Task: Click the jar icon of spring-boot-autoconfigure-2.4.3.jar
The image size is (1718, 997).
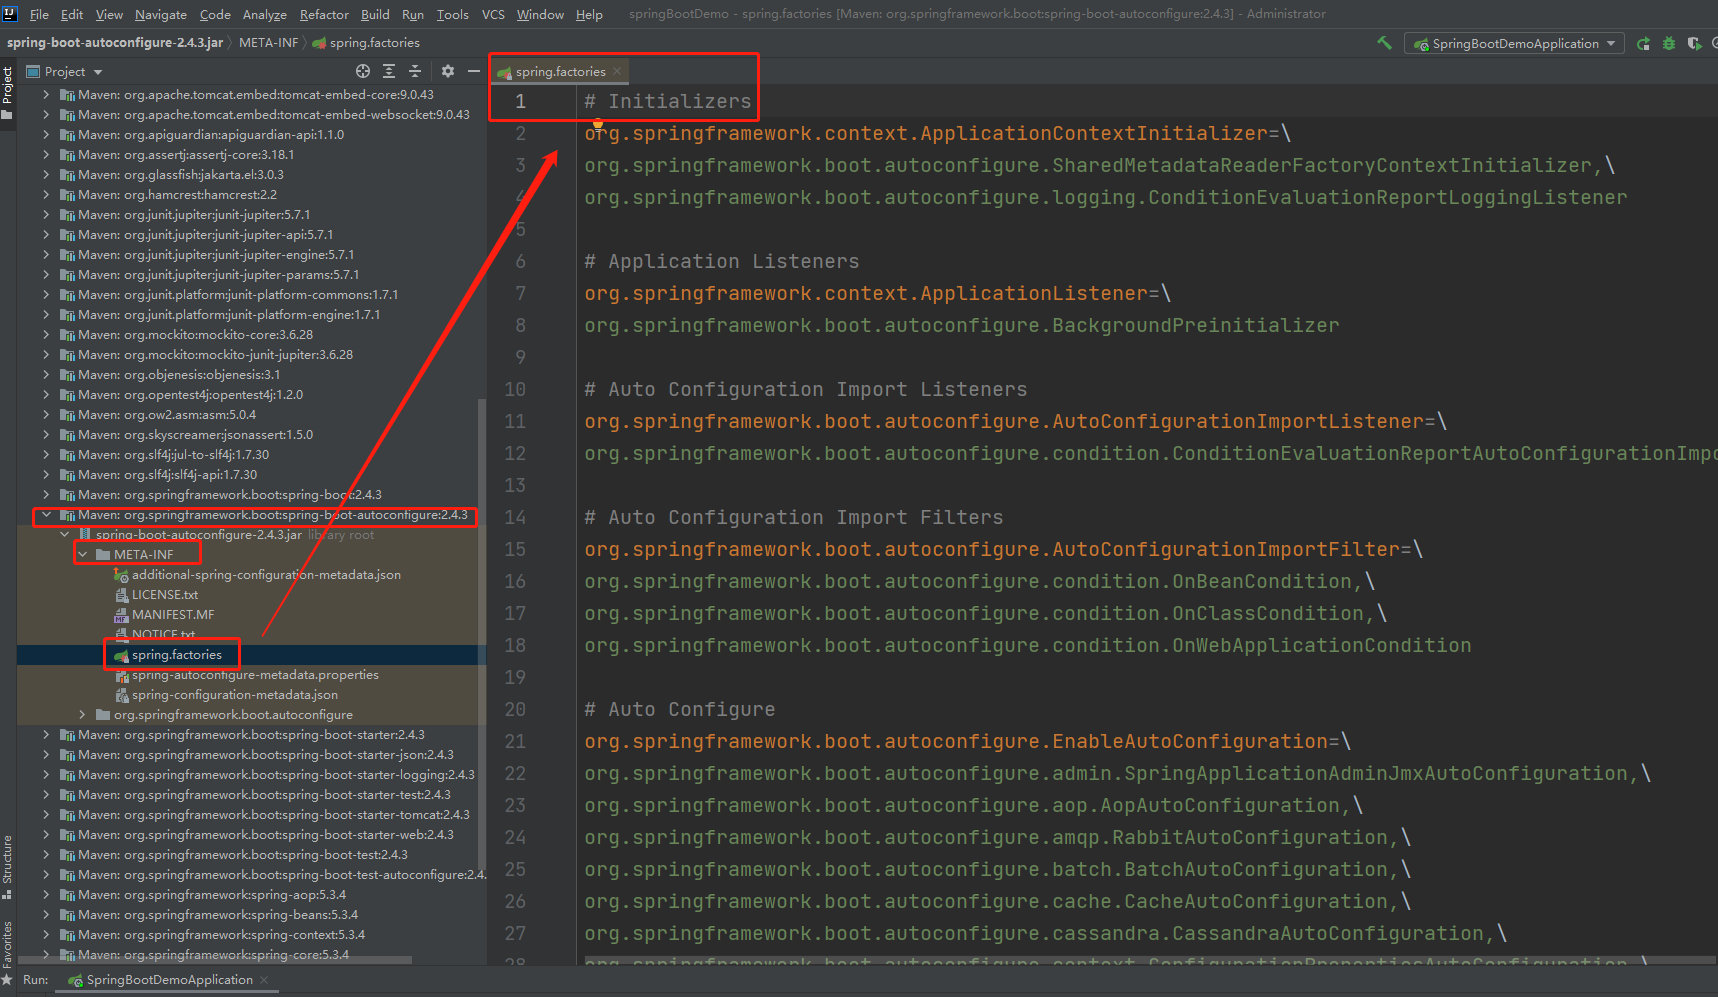Action: pyautogui.click(x=85, y=535)
